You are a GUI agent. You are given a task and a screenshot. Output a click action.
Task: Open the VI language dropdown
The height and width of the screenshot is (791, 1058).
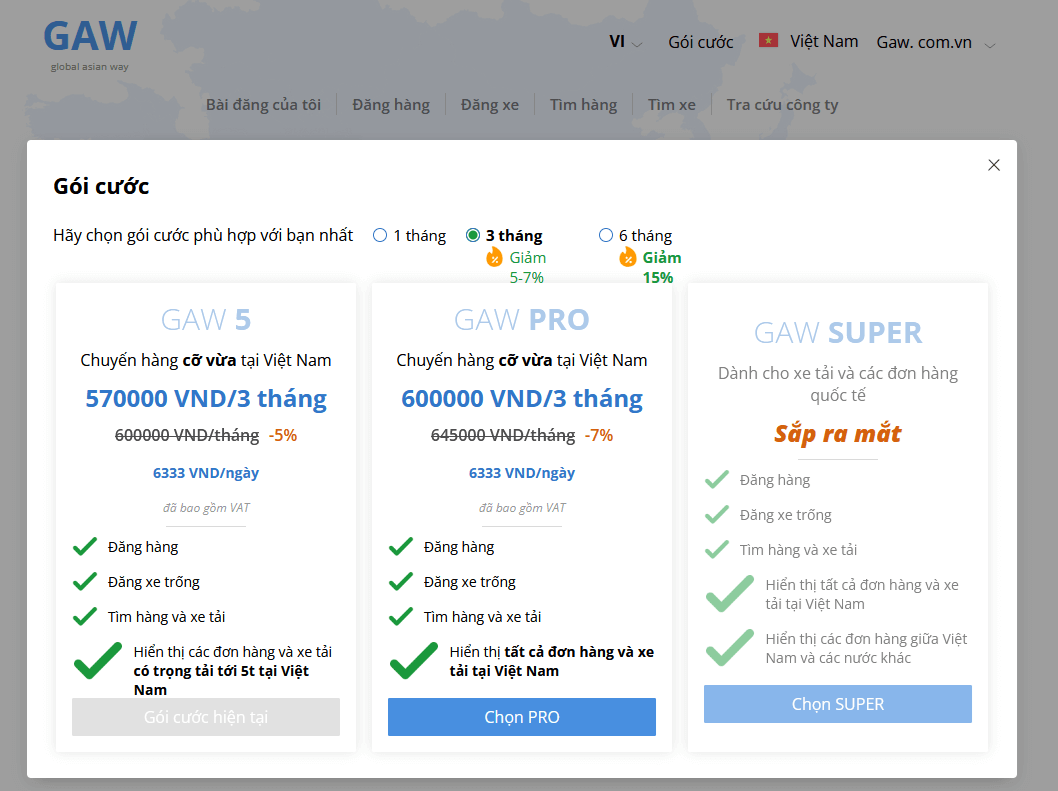pyautogui.click(x=625, y=42)
